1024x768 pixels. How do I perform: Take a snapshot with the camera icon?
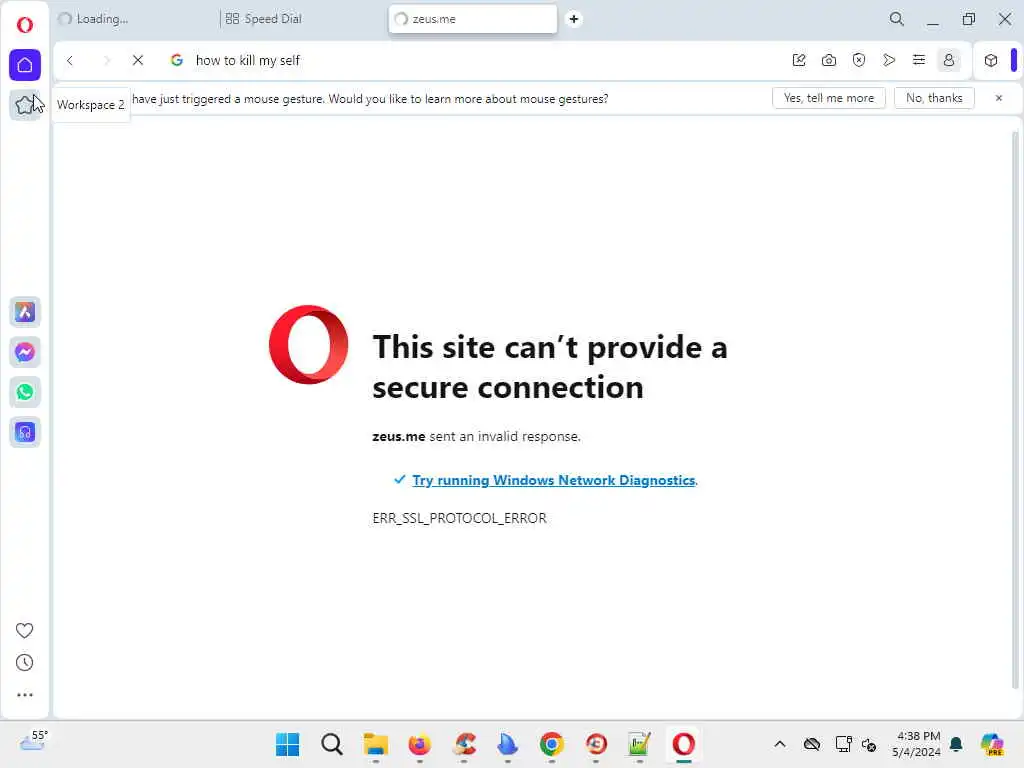pos(829,60)
